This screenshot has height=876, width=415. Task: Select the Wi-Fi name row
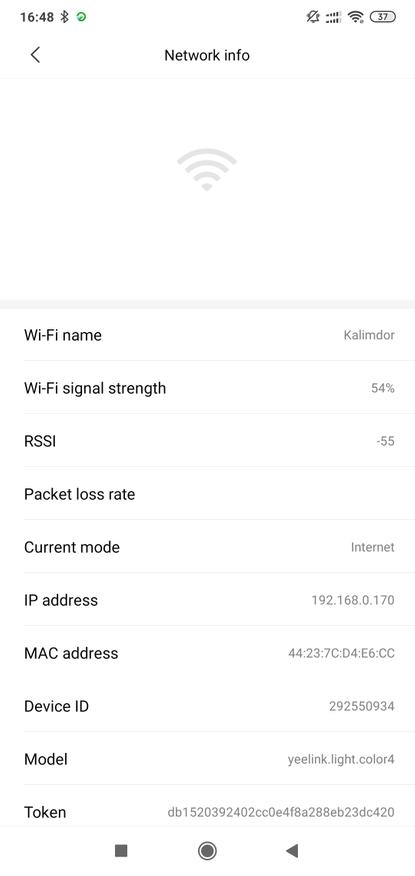(209, 335)
